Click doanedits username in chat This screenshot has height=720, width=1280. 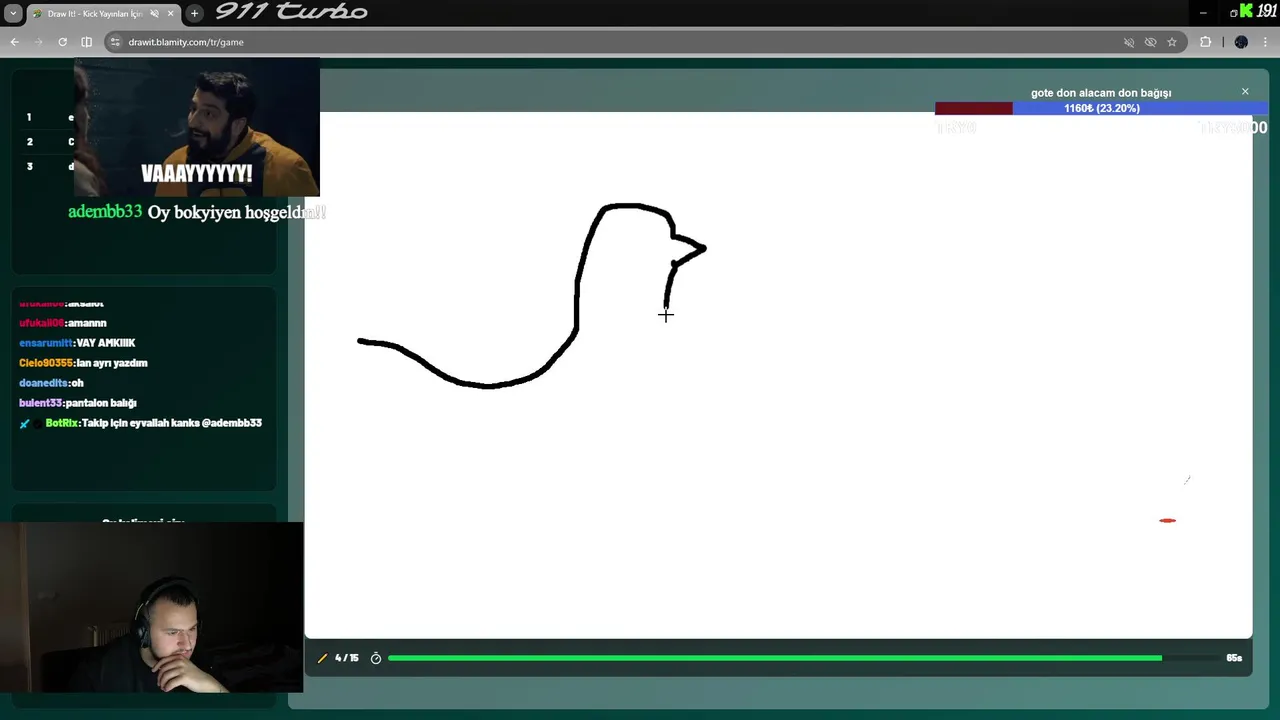pyautogui.click(x=43, y=383)
